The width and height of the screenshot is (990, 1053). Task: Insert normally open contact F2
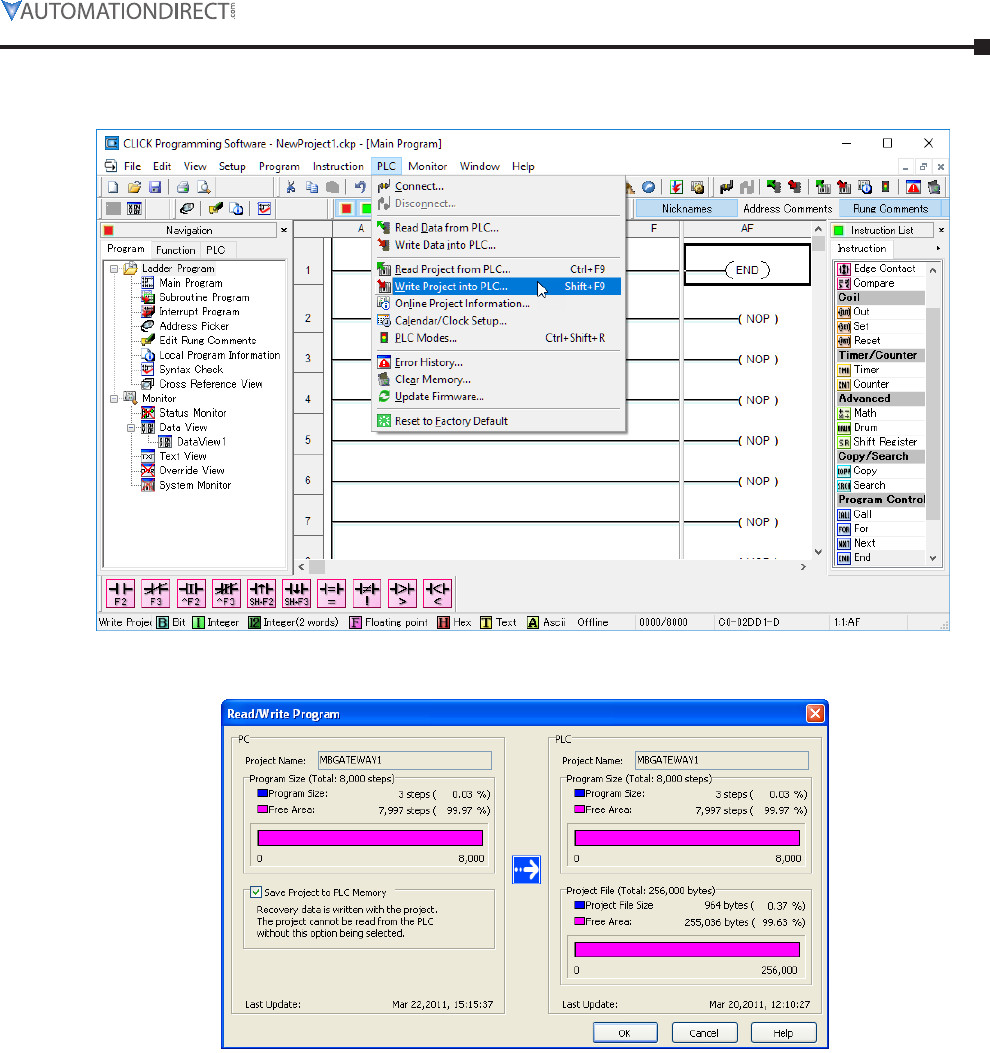120,593
